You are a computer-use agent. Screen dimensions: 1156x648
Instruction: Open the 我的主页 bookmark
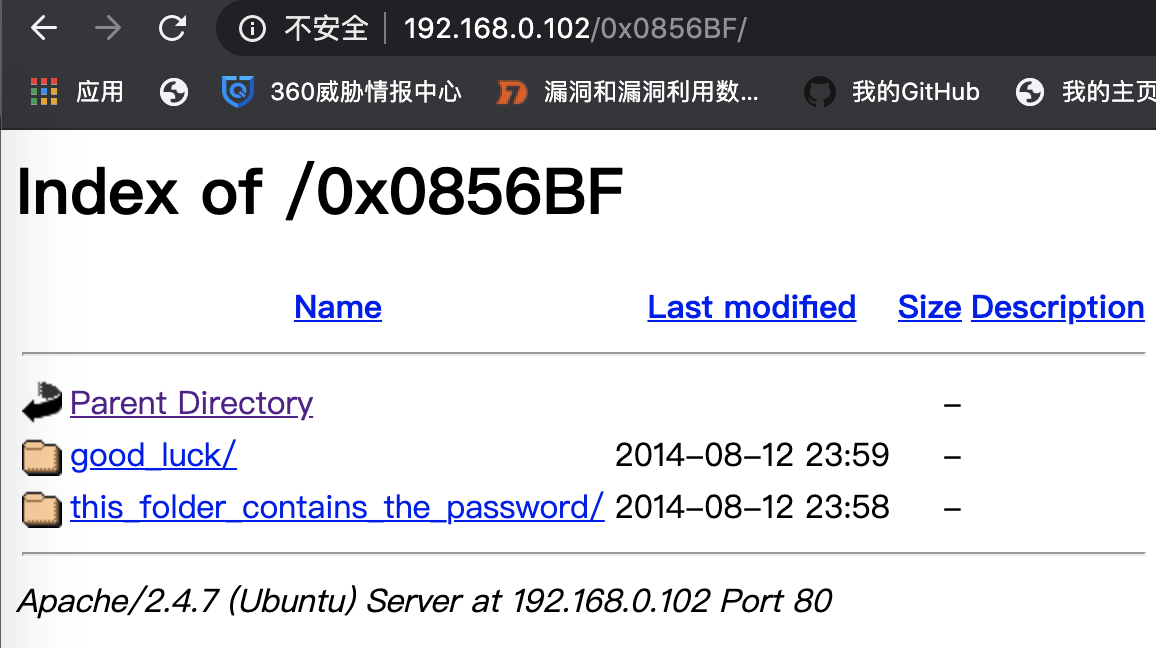[1085, 92]
